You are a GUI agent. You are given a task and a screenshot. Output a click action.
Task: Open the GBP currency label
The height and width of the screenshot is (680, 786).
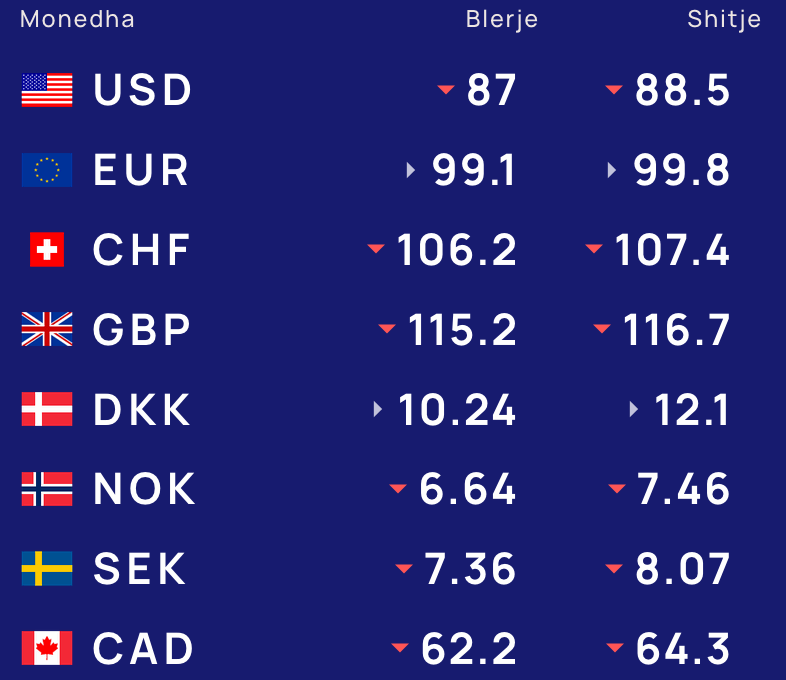(x=142, y=330)
